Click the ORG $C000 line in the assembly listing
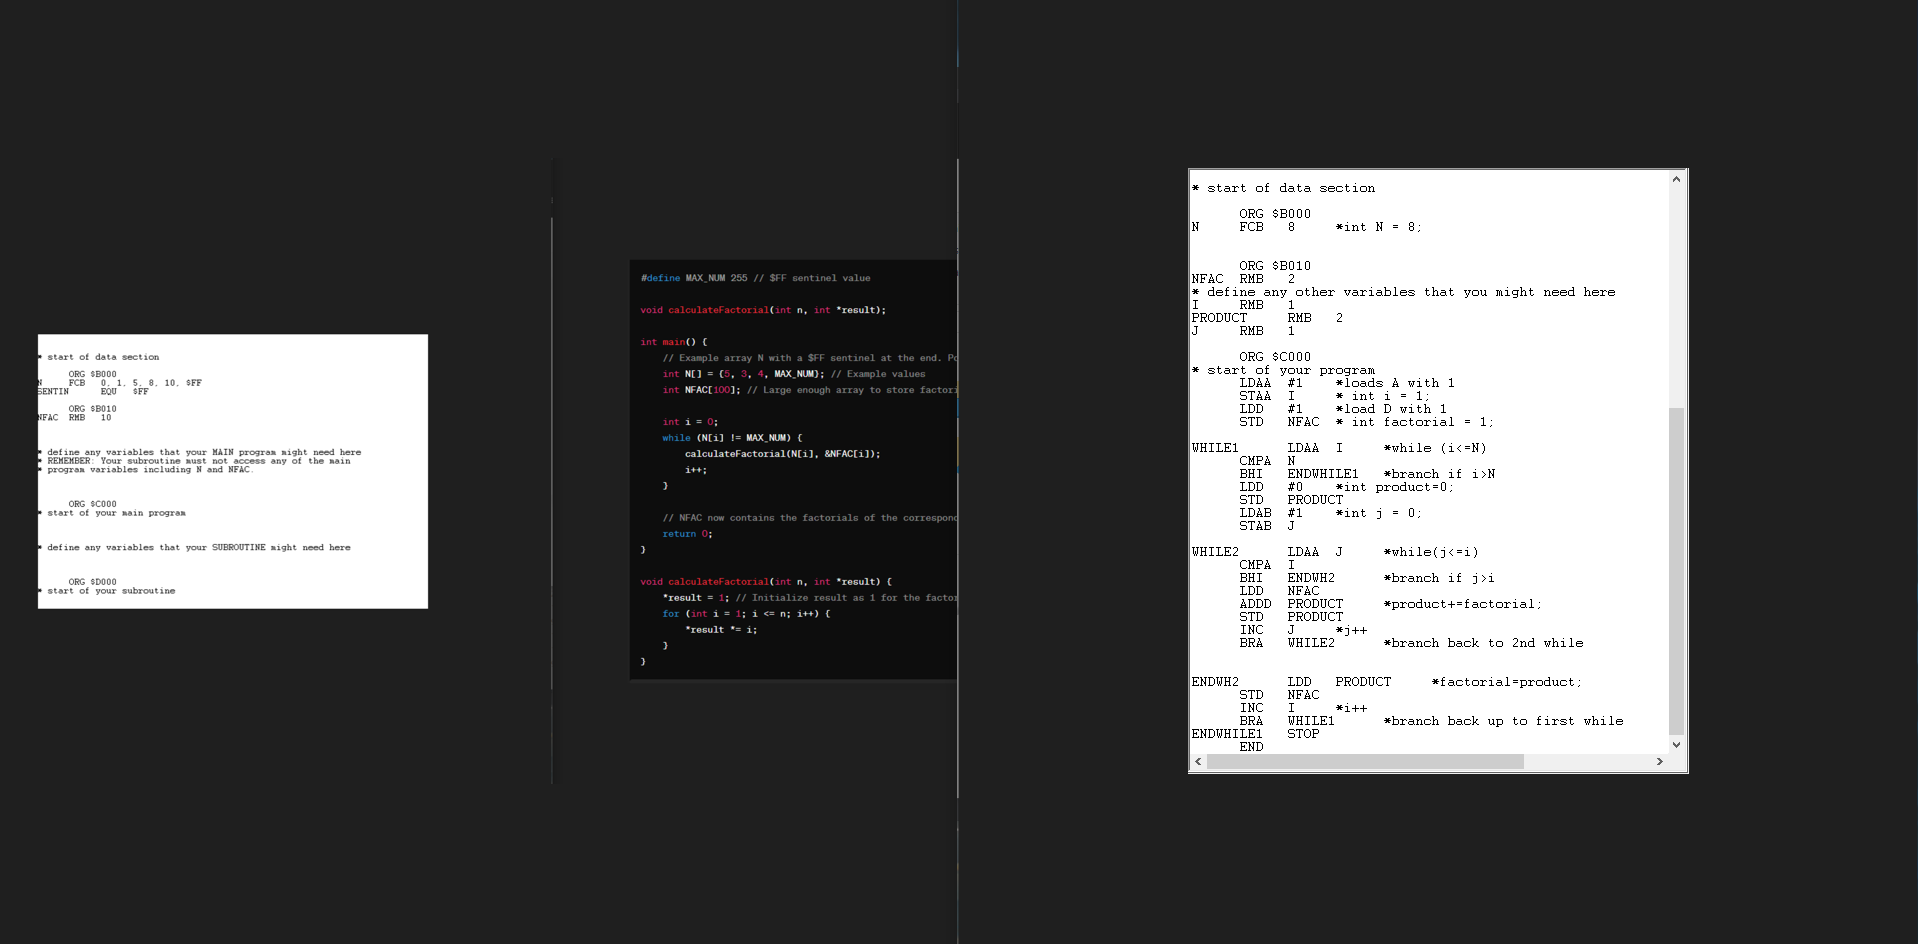Viewport: 1918px width, 944px height. click(1275, 357)
